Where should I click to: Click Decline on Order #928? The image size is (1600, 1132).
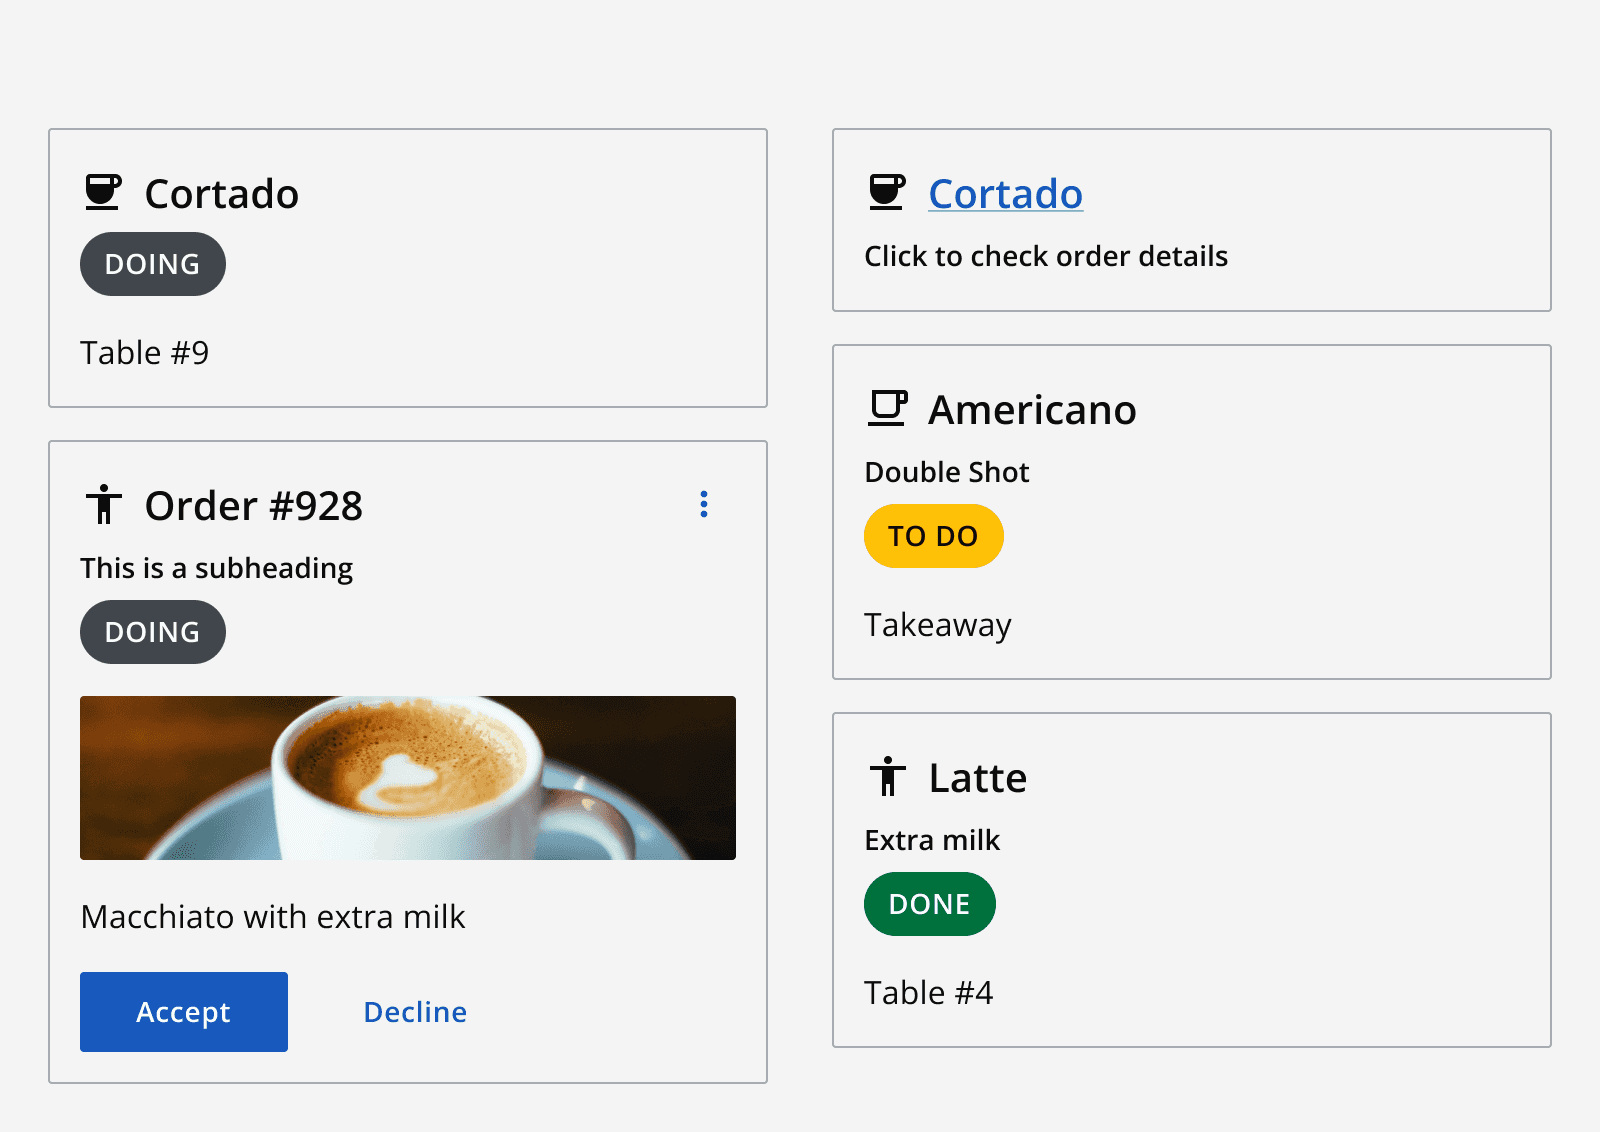pyautogui.click(x=414, y=1011)
